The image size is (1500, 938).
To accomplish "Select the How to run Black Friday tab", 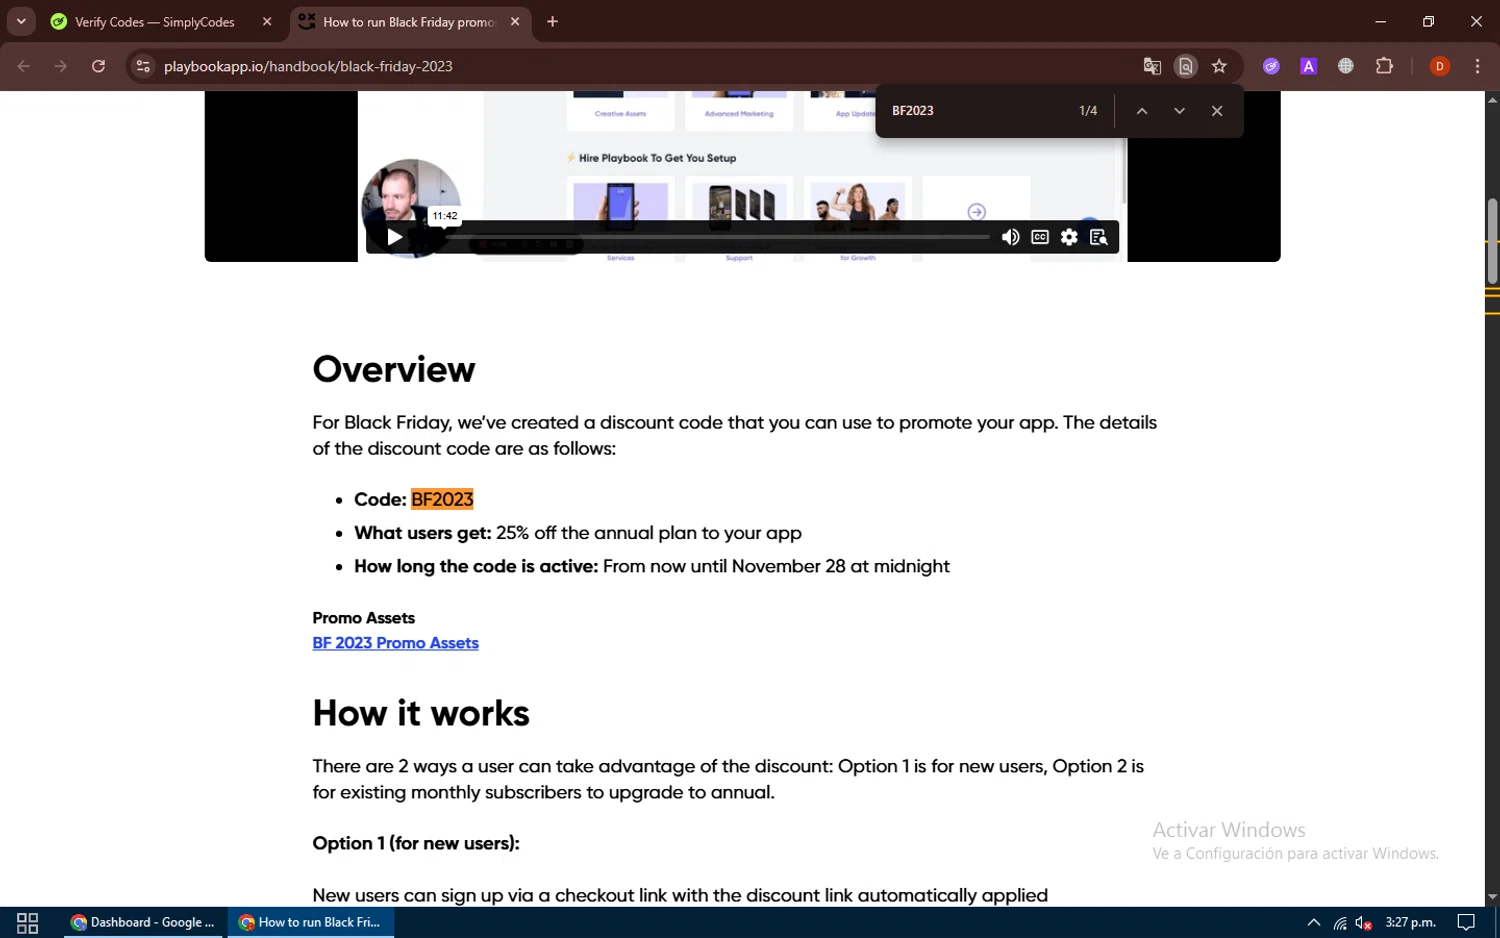I will tap(408, 22).
